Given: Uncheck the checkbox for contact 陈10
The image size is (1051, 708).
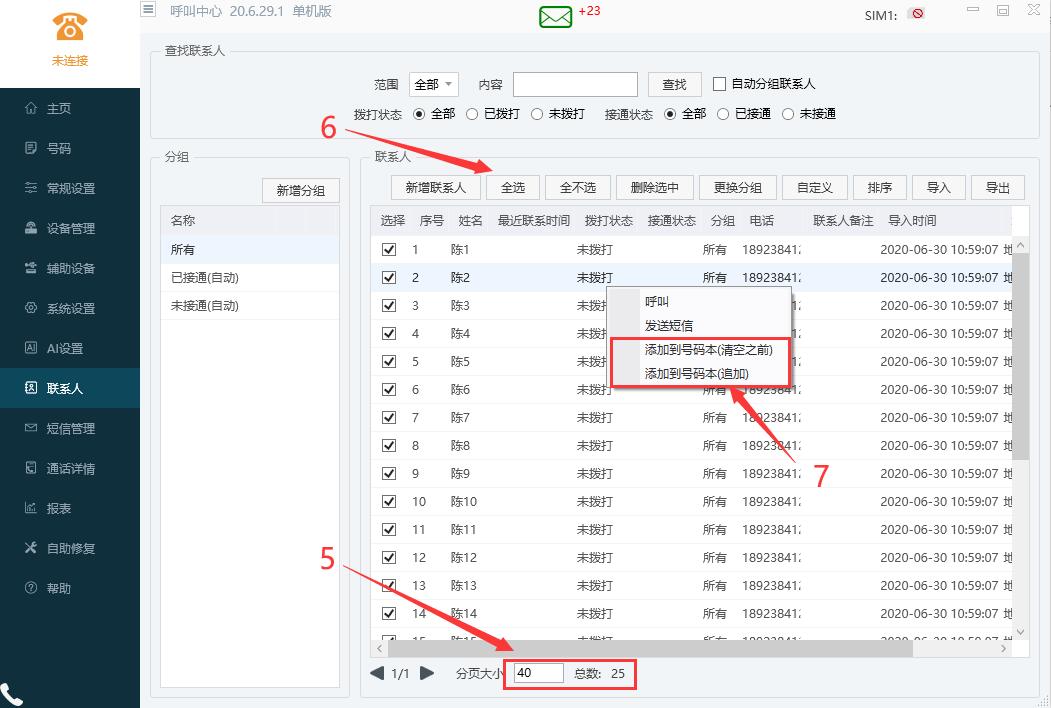Looking at the screenshot, I should (x=389, y=502).
